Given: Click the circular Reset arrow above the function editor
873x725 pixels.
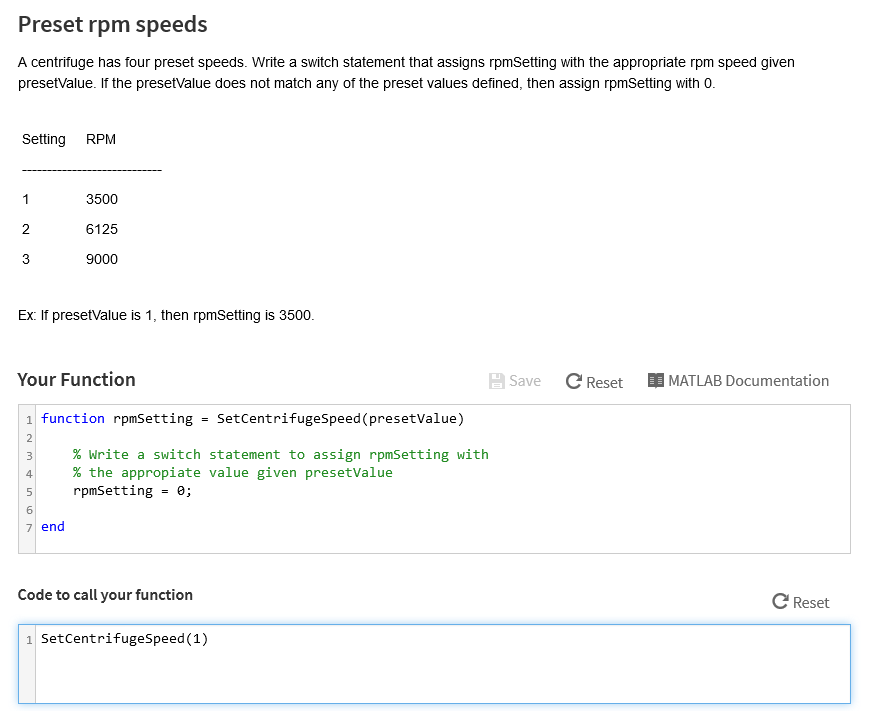Looking at the screenshot, I should pos(573,381).
